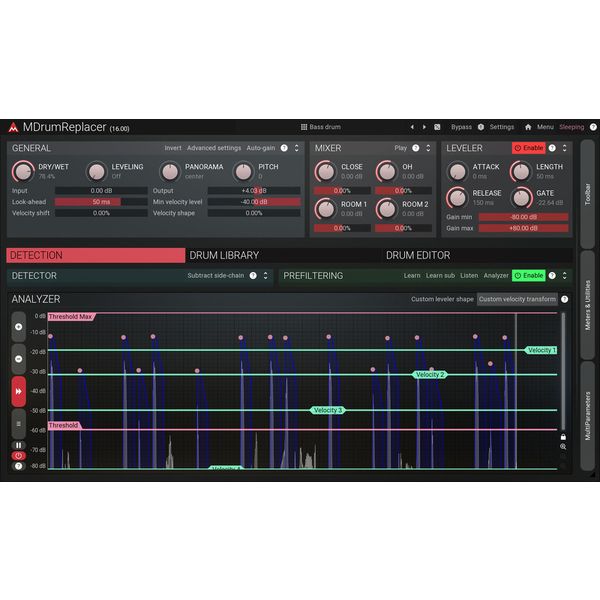Screen dimensions: 600x600
Task: Open help for the Prefiltering panel
Action: tap(552, 276)
